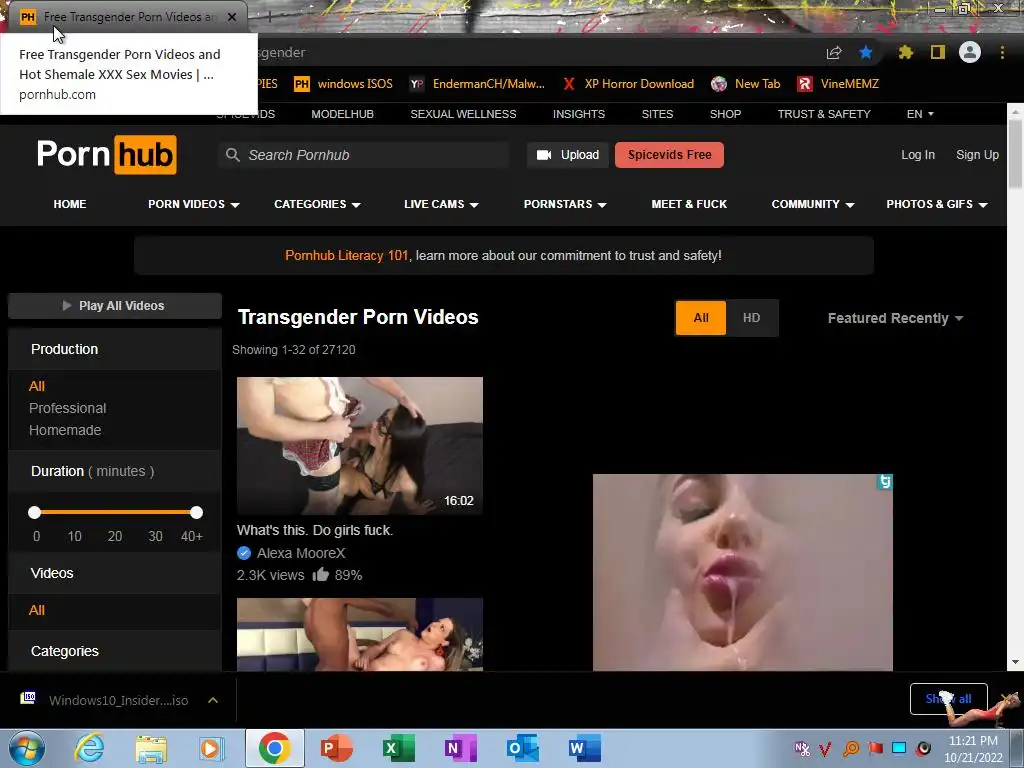Filter Production by Homemade
1024x768 pixels.
[65, 430]
